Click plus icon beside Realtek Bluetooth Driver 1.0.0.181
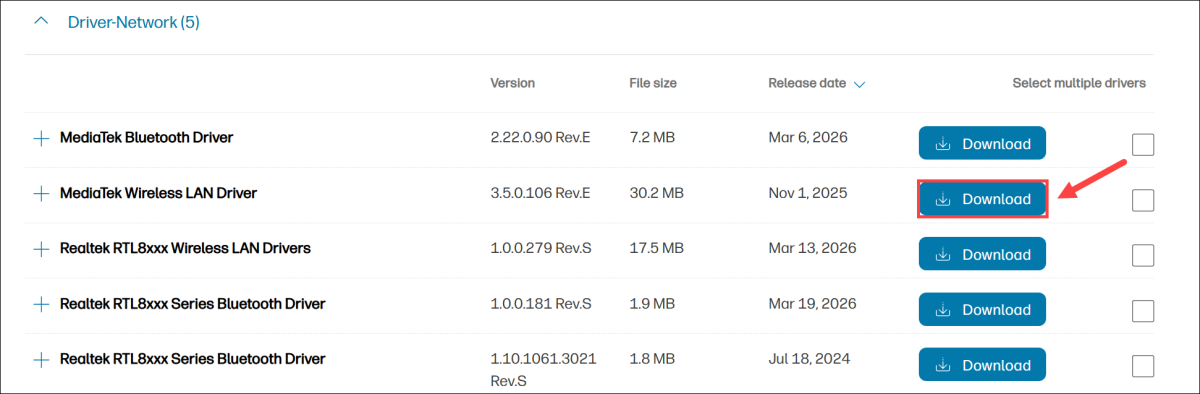Viewport: 1200px width, 394px height. pyautogui.click(x=41, y=304)
